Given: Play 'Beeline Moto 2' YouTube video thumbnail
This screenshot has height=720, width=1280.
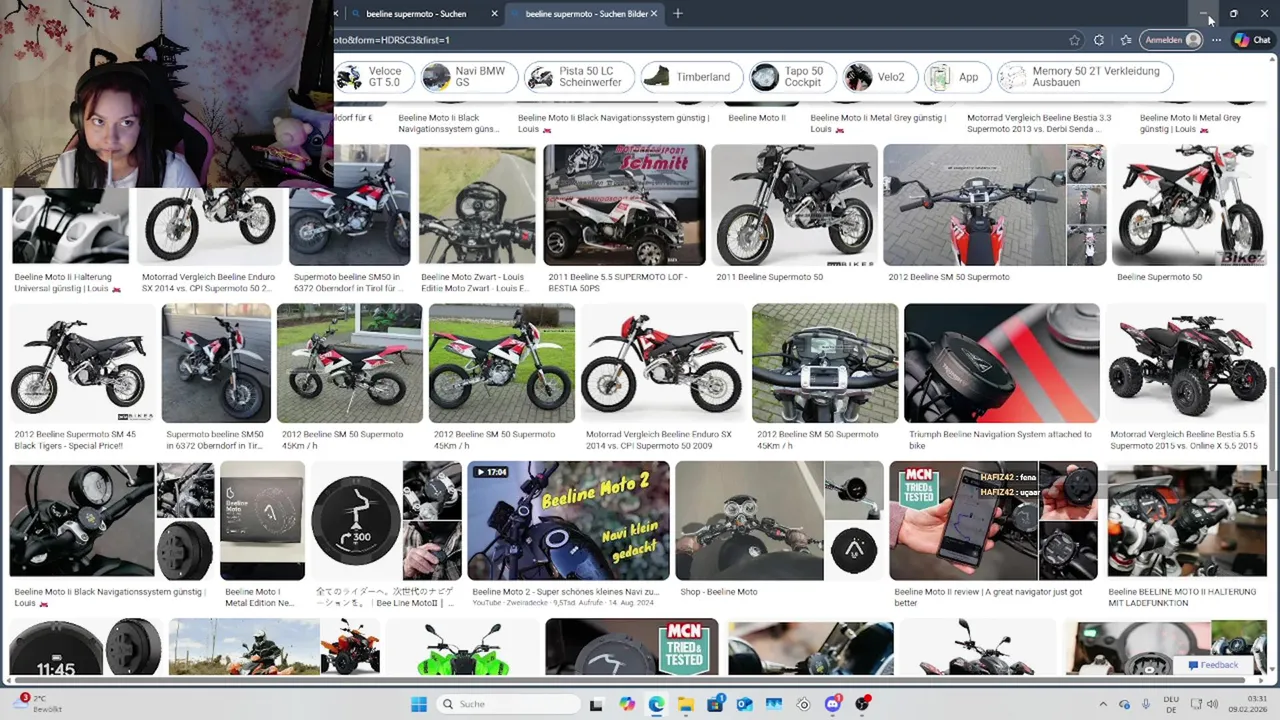Looking at the screenshot, I should tap(568, 520).
